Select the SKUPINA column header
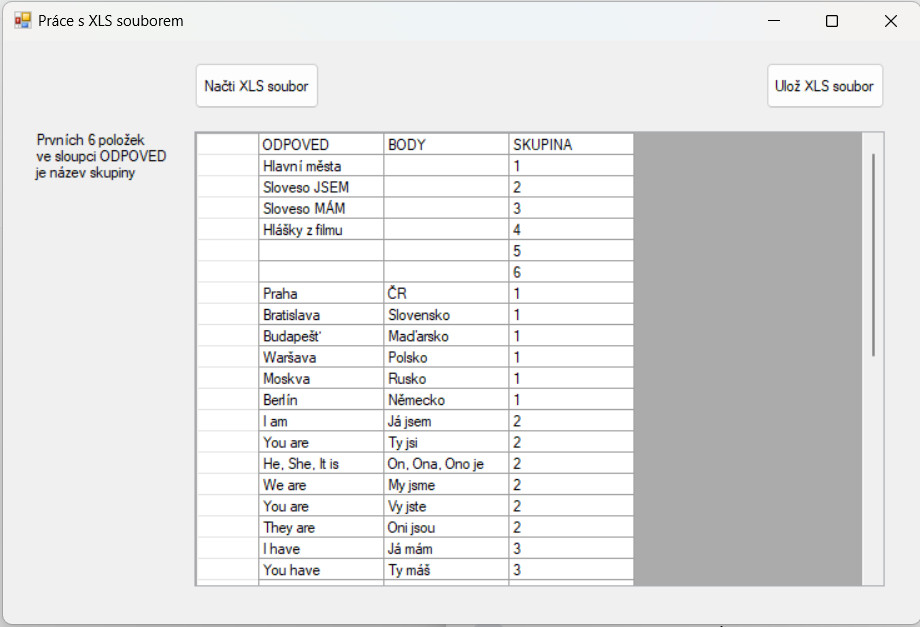 coord(571,144)
